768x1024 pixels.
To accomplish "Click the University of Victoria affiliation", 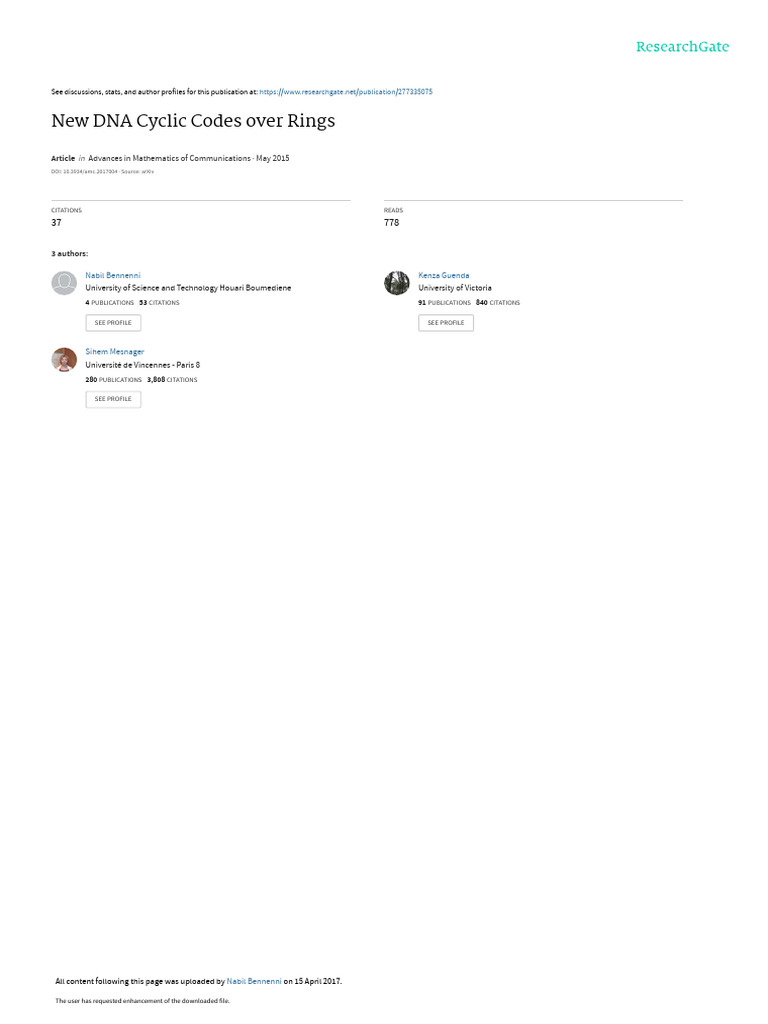I will pos(455,288).
